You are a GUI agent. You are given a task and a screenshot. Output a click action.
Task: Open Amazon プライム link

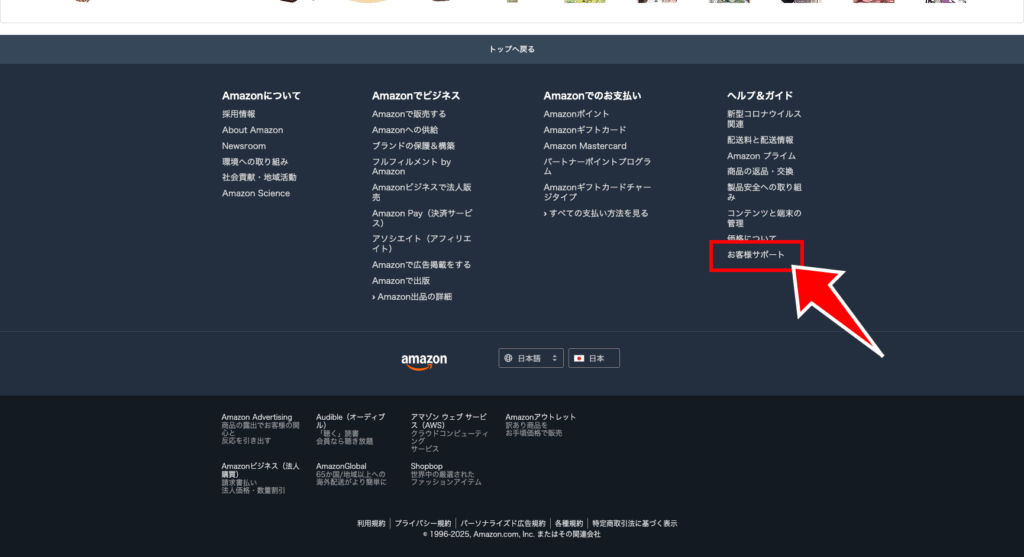[x=761, y=155]
